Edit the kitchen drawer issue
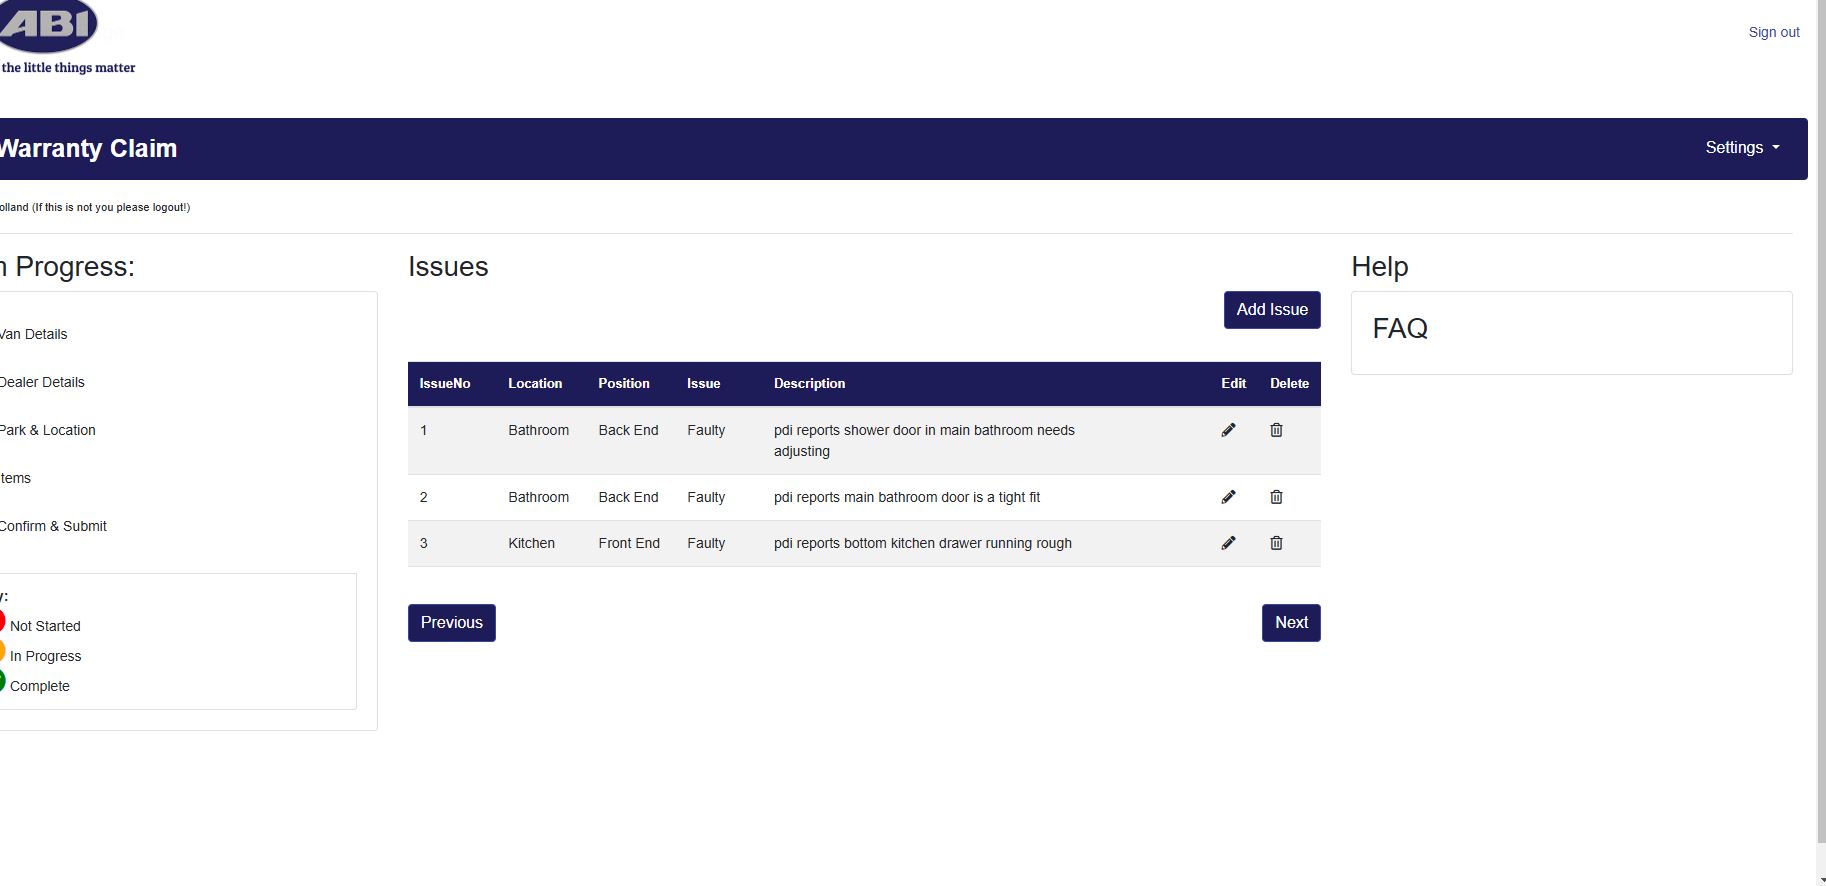 [x=1228, y=543]
